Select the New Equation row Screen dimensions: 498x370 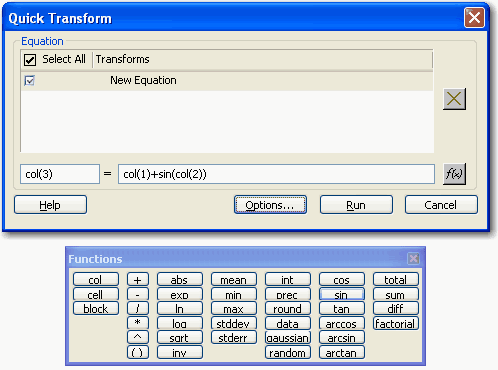(x=227, y=81)
